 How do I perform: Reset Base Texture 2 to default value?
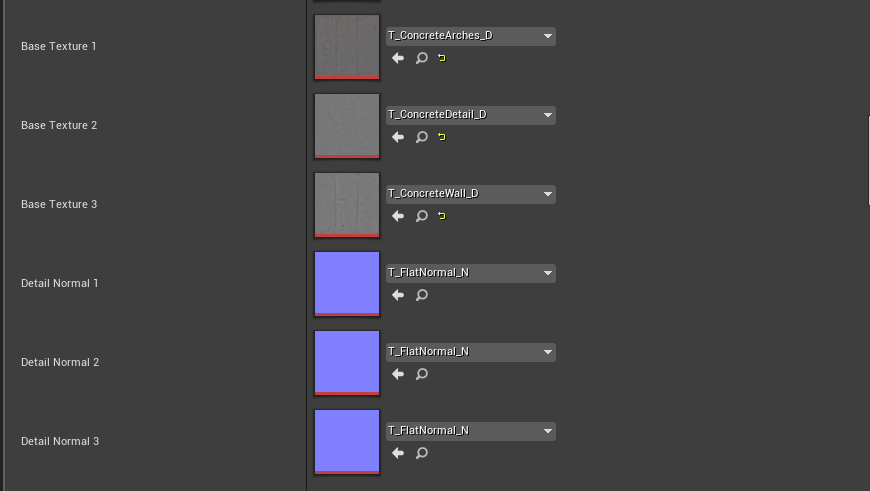(442, 137)
